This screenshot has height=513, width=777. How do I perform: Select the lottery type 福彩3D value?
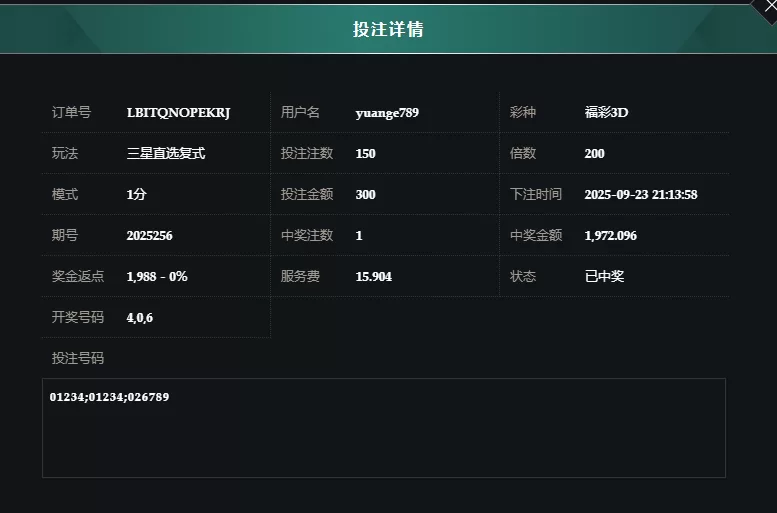[606, 112]
